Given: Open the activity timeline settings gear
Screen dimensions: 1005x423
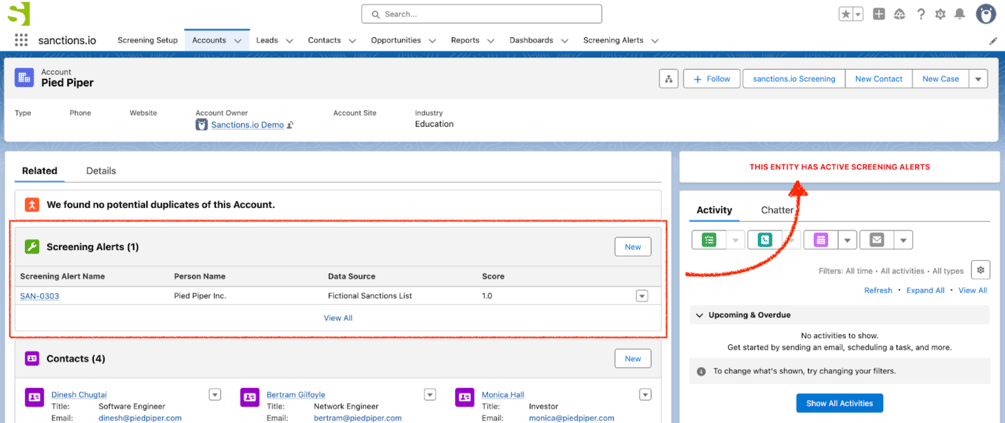Looking at the screenshot, I should pyautogui.click(x=980, y=270).
